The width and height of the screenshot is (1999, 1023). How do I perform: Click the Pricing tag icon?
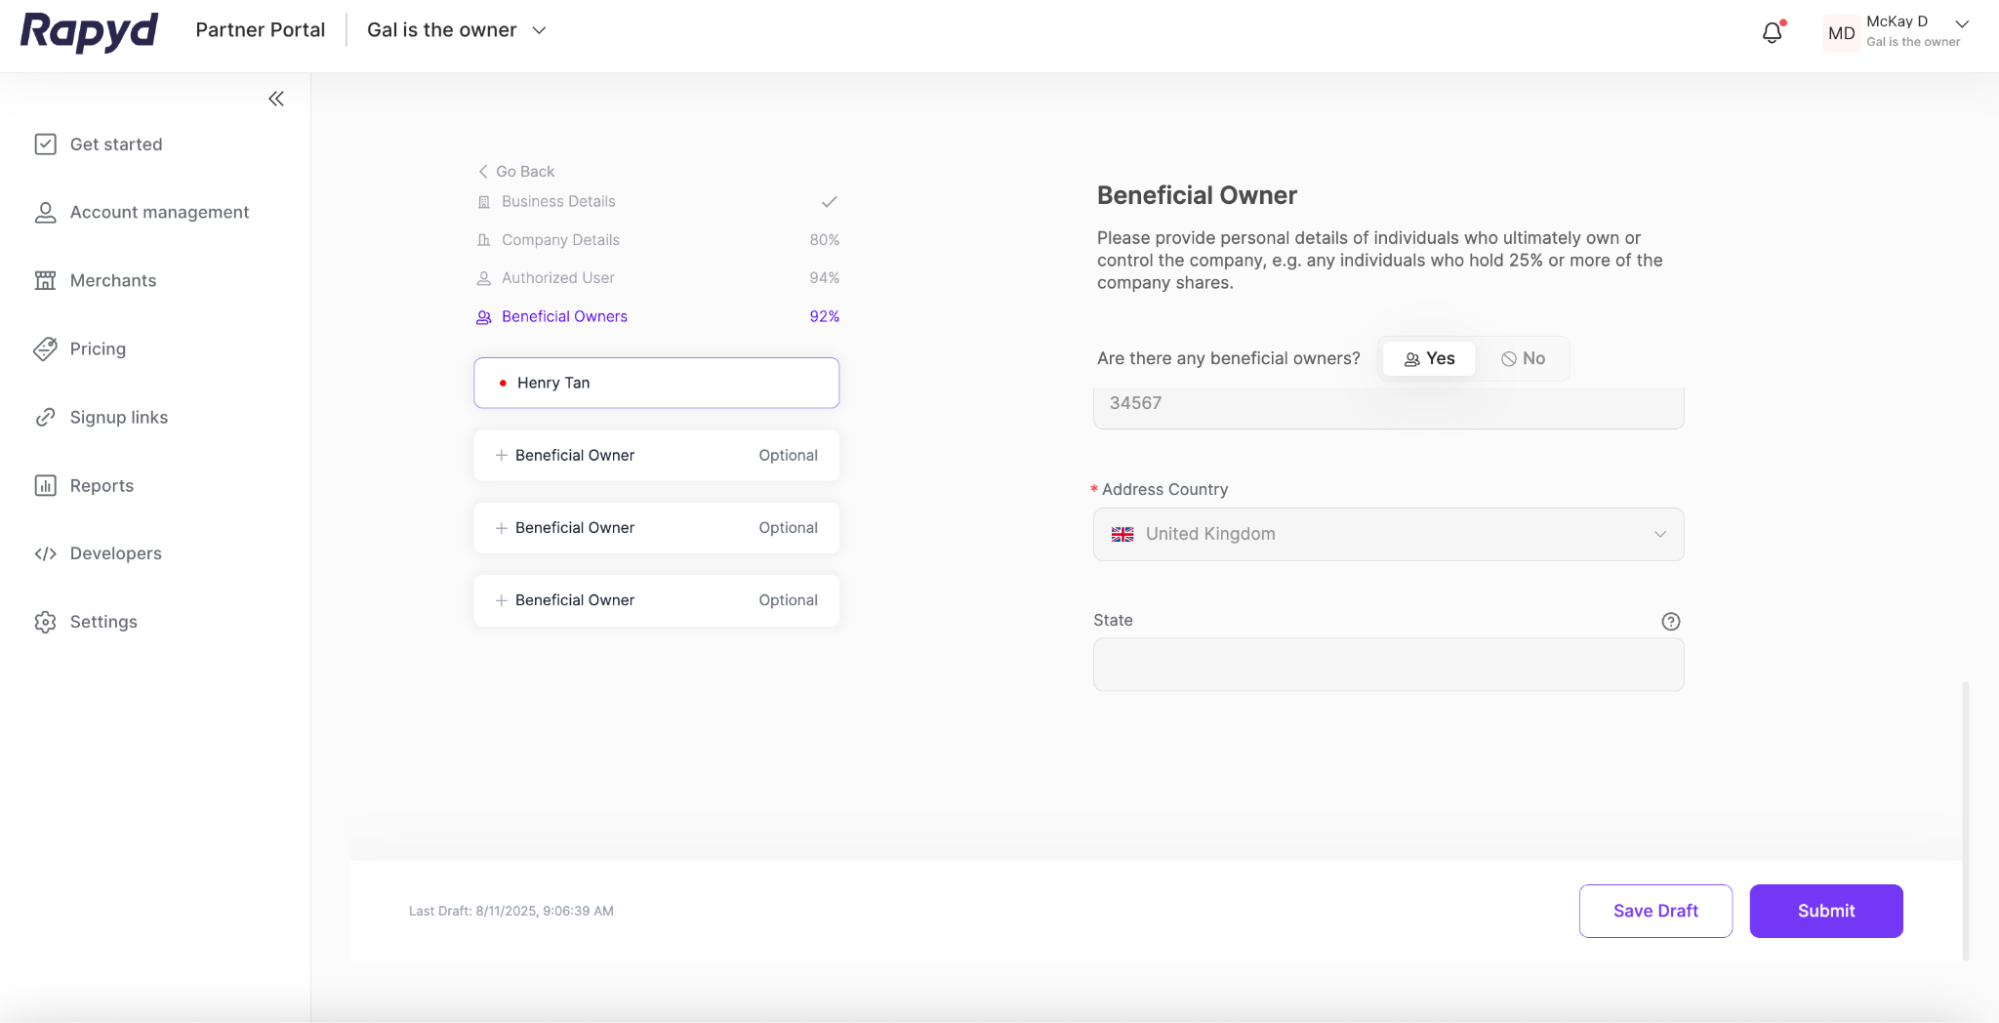tap(45, 349)
